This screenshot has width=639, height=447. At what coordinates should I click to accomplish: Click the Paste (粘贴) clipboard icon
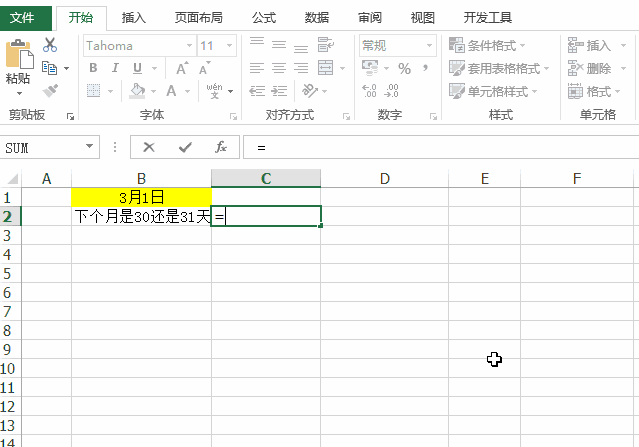click(x=19, y=54)
